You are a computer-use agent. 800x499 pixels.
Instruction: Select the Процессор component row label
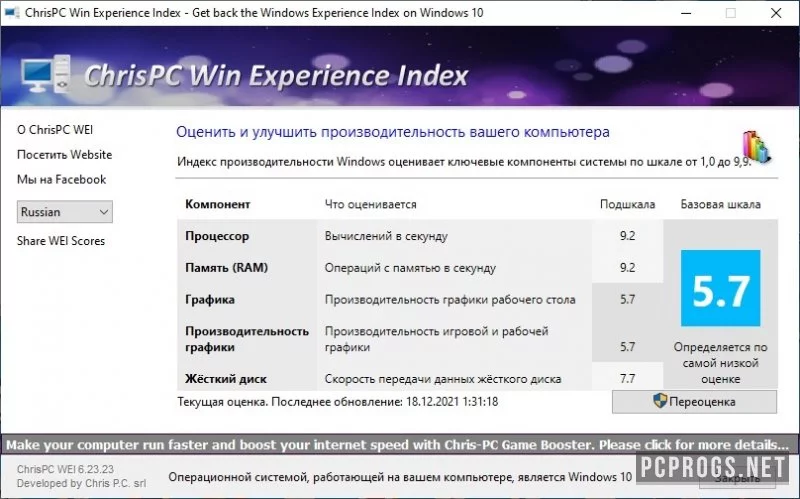click(217, 236)
